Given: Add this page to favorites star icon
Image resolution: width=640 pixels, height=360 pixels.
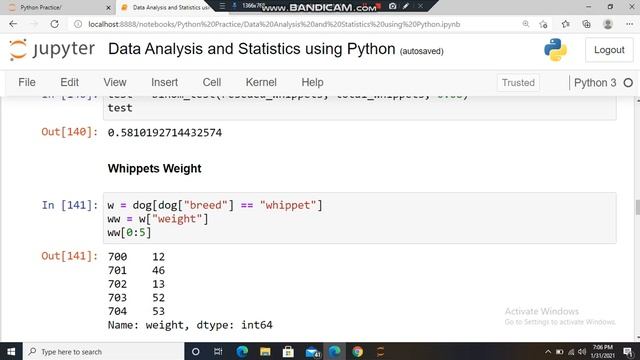Looking at the screenshot, I should point(543,24).
